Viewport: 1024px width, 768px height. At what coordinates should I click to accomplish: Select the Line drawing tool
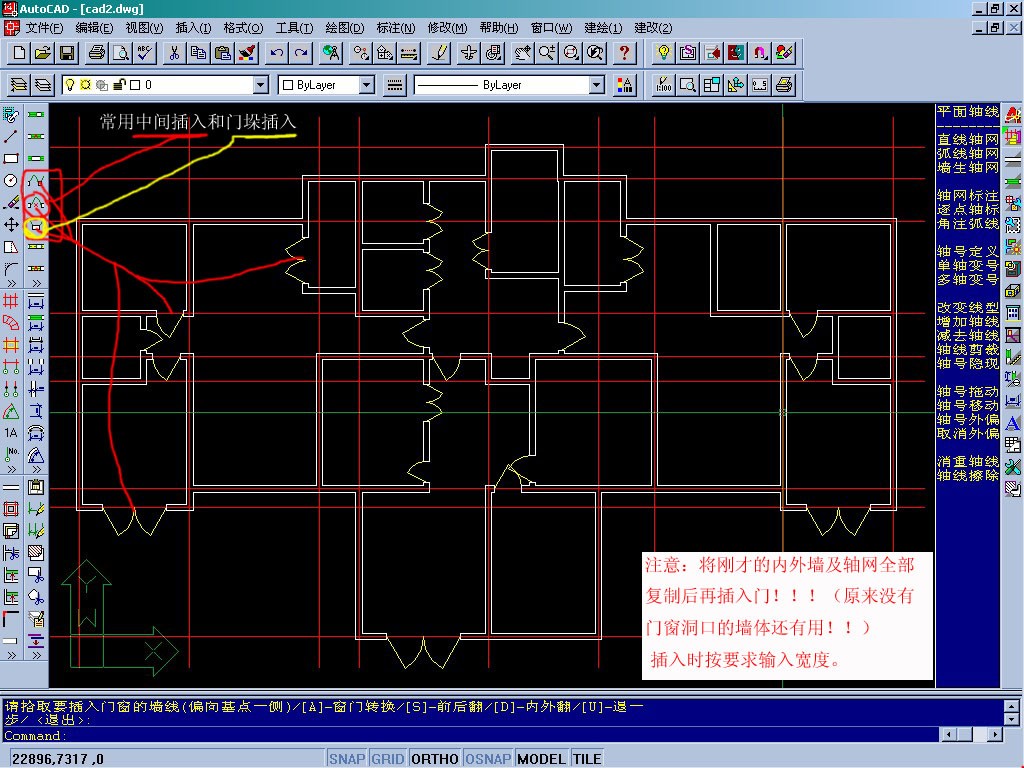(x=11, y=136)
